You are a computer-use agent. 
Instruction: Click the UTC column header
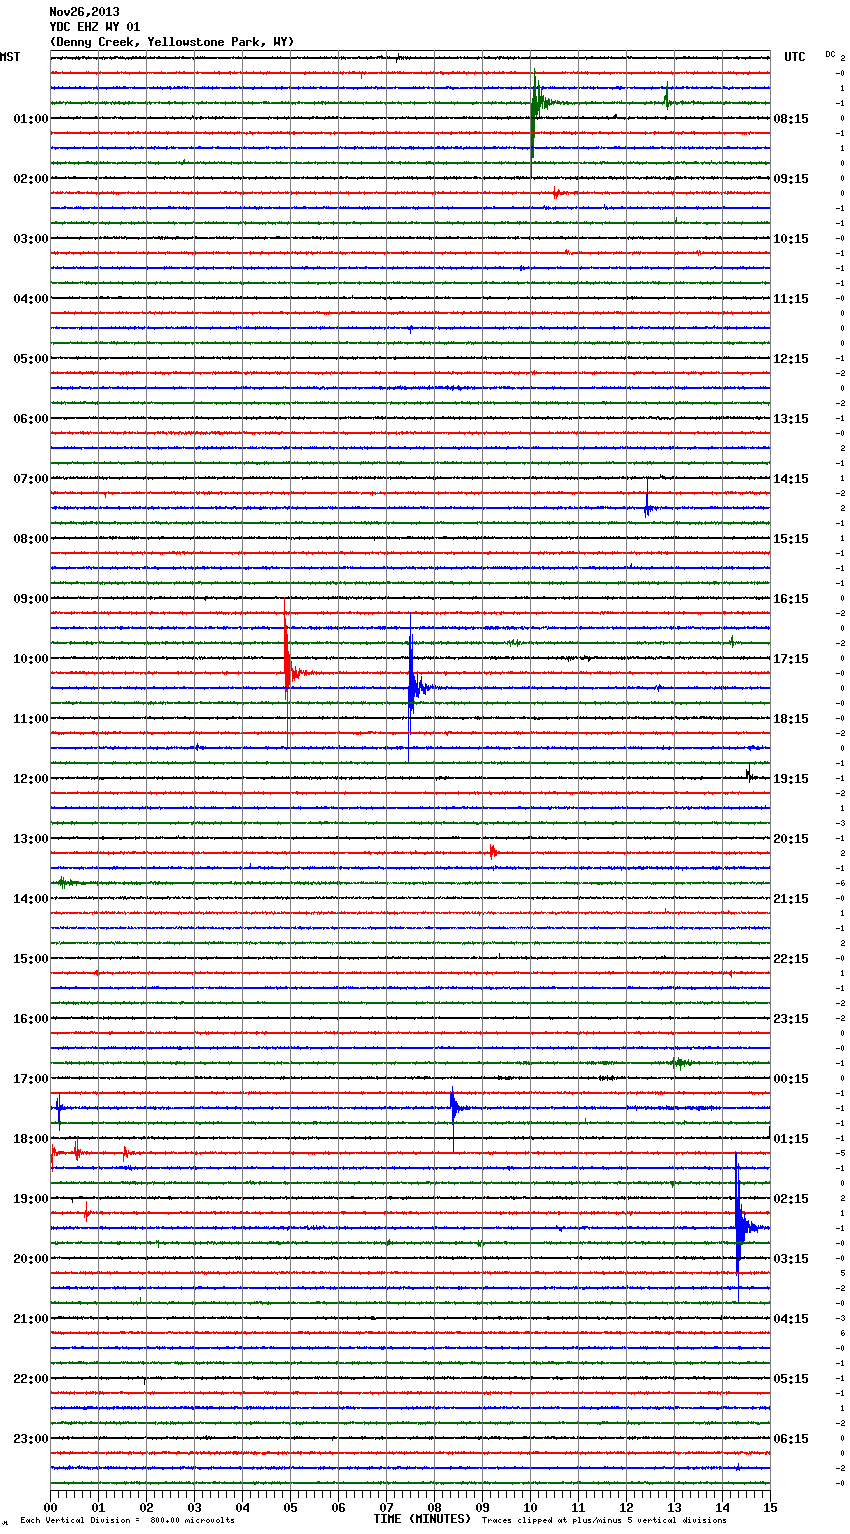[x=795, y=57]
